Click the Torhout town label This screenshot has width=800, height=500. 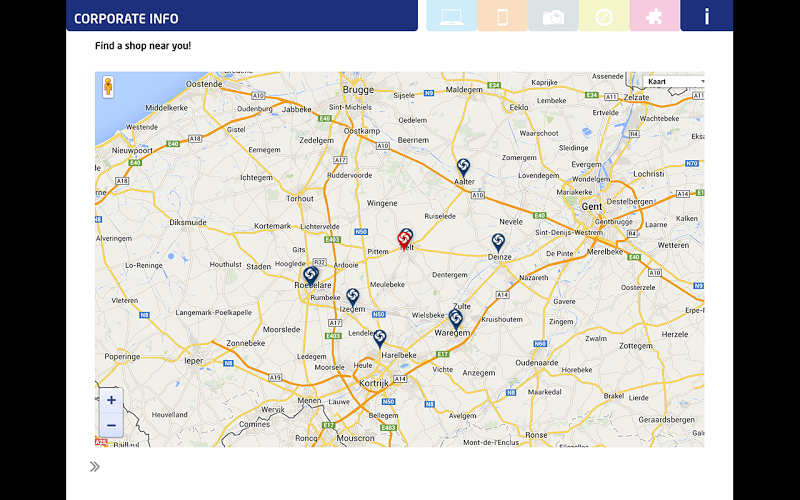(x=300, y=198)
